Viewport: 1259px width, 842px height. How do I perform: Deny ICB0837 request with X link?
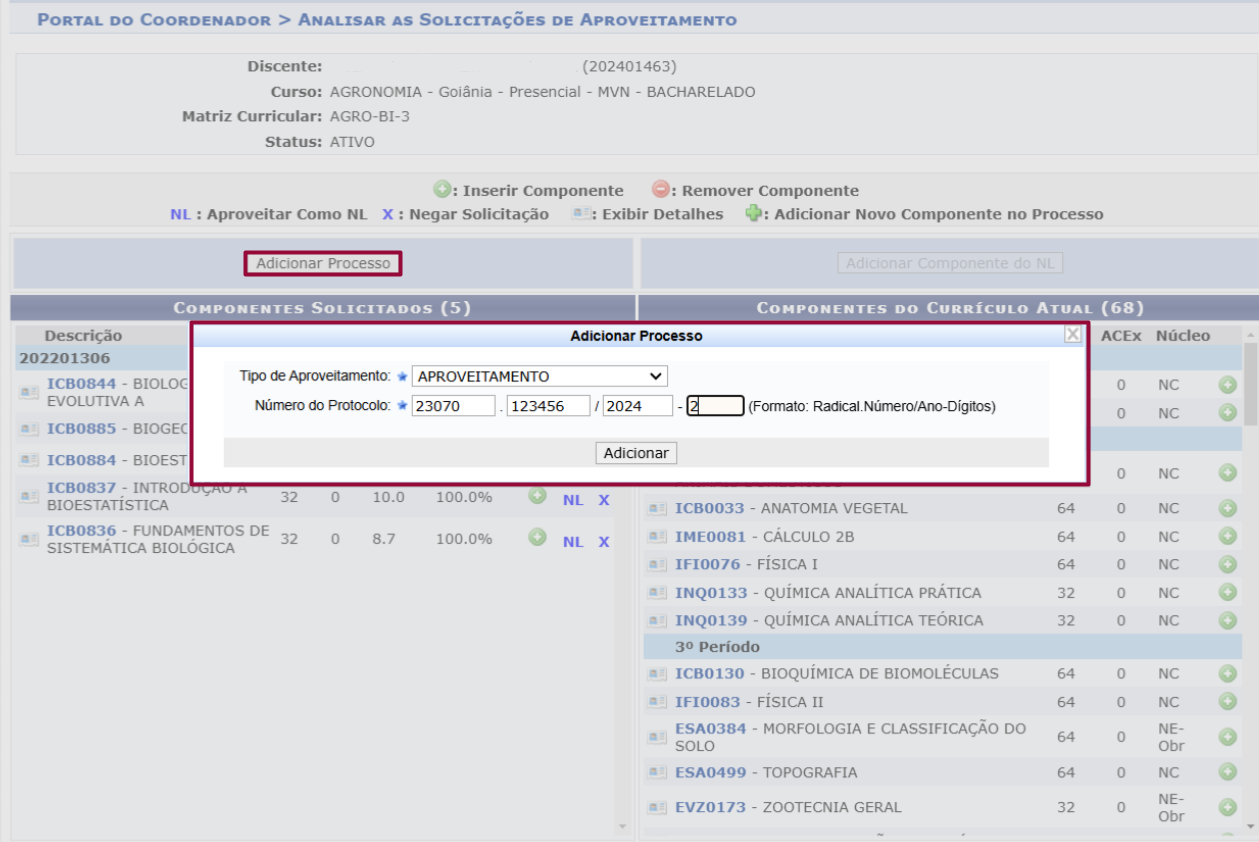tap(604, 500)
